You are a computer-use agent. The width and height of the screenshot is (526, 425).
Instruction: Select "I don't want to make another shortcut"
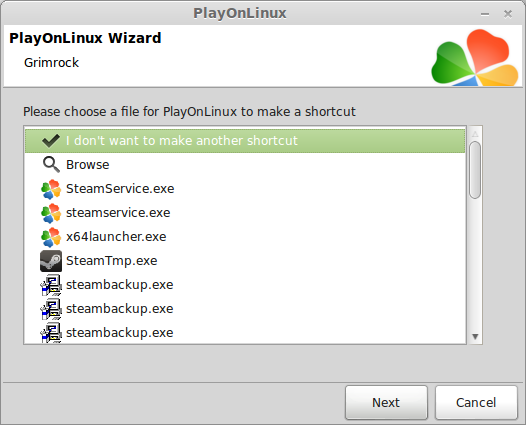click(245, 141)
